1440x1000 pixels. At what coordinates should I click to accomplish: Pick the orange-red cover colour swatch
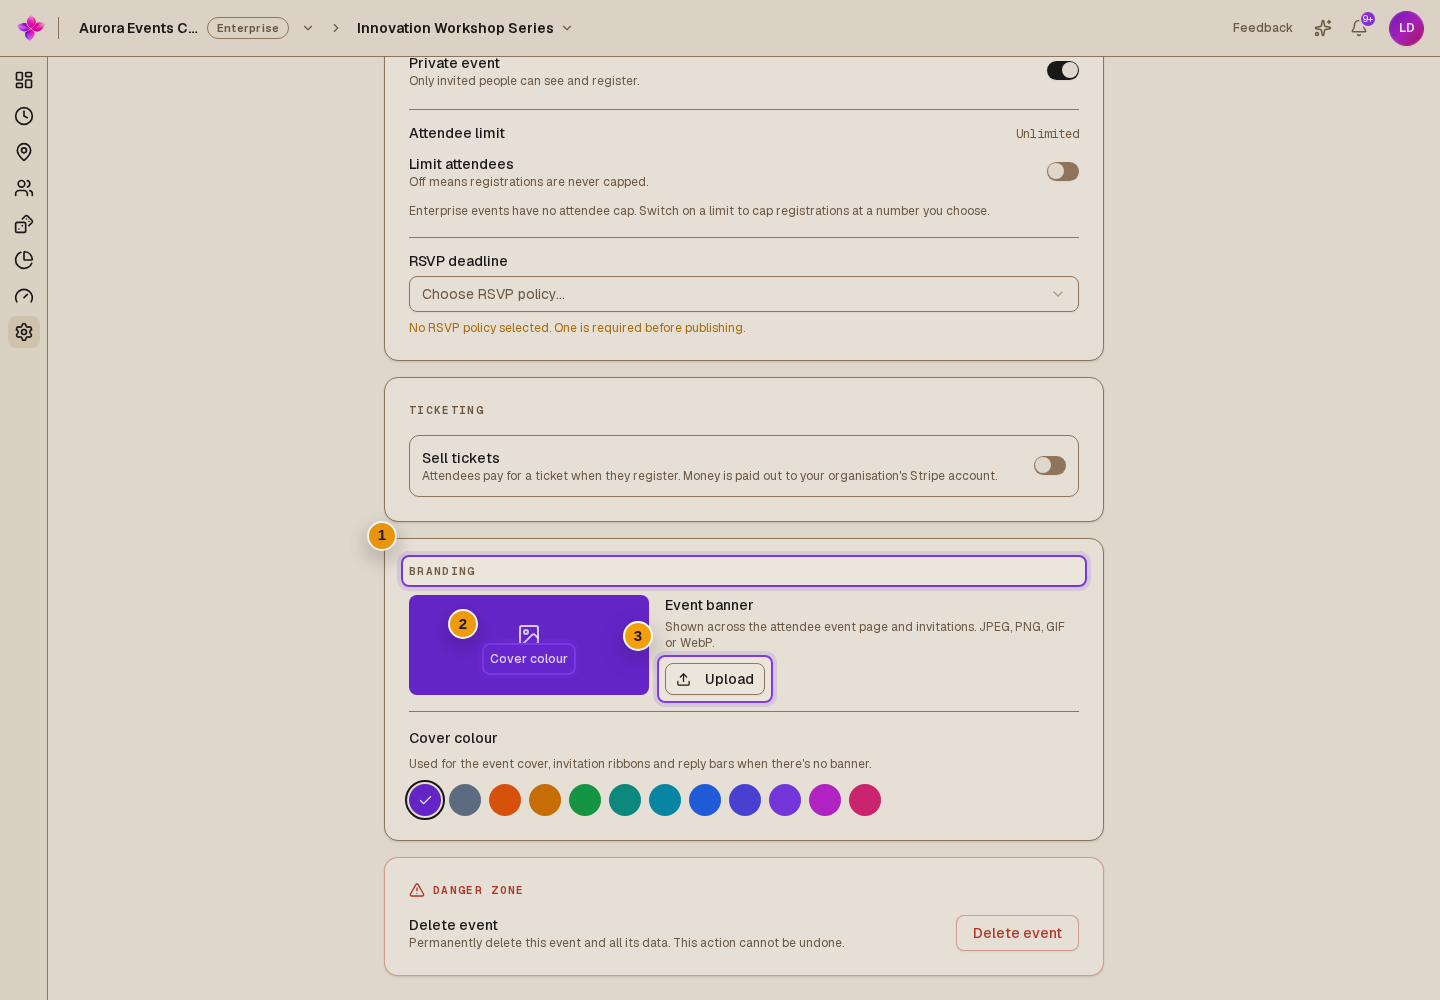(x=505, y=800)
